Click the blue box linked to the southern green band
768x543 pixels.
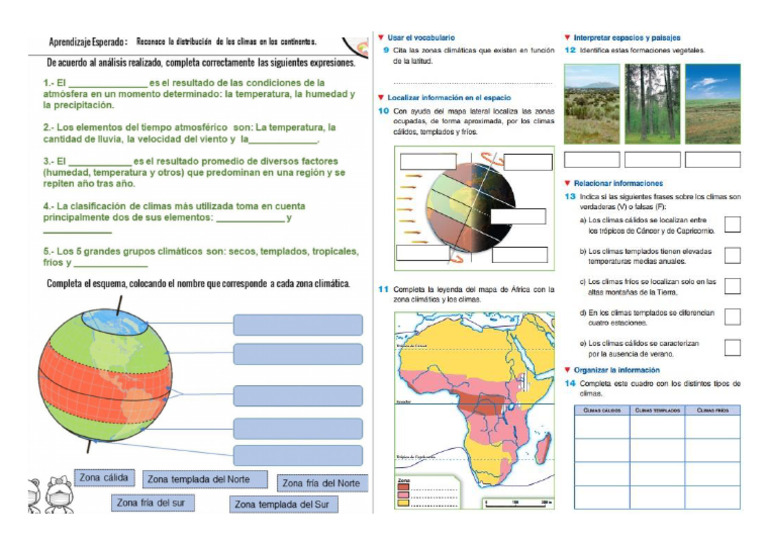point(298,428)
